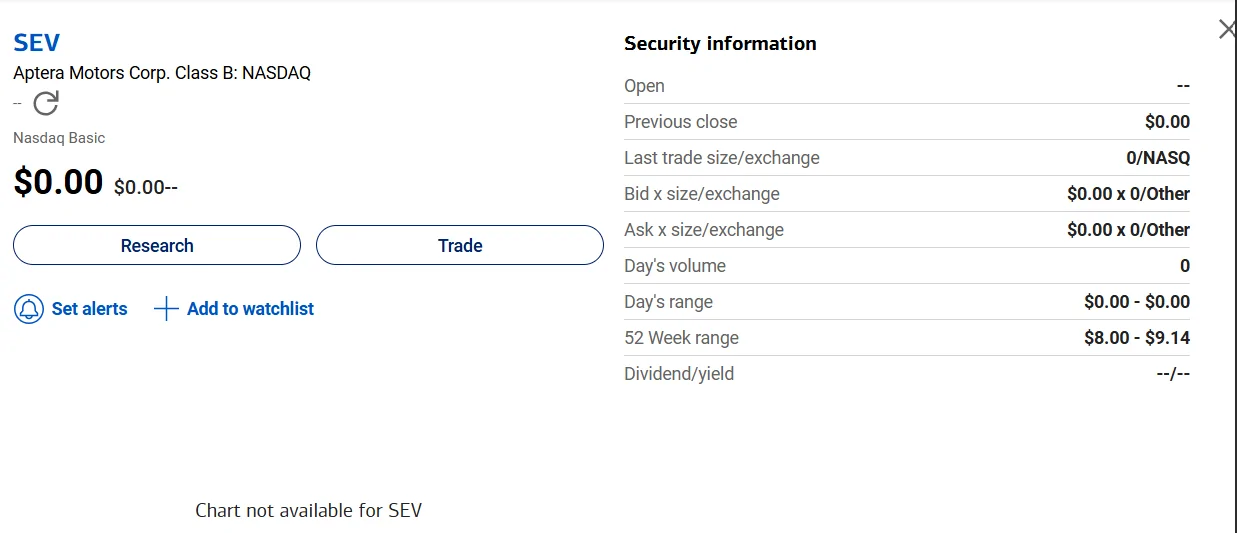1237x533 pixels.
Task: Click the "Chart not available for SEV" message
Action: tap(308, 511)
